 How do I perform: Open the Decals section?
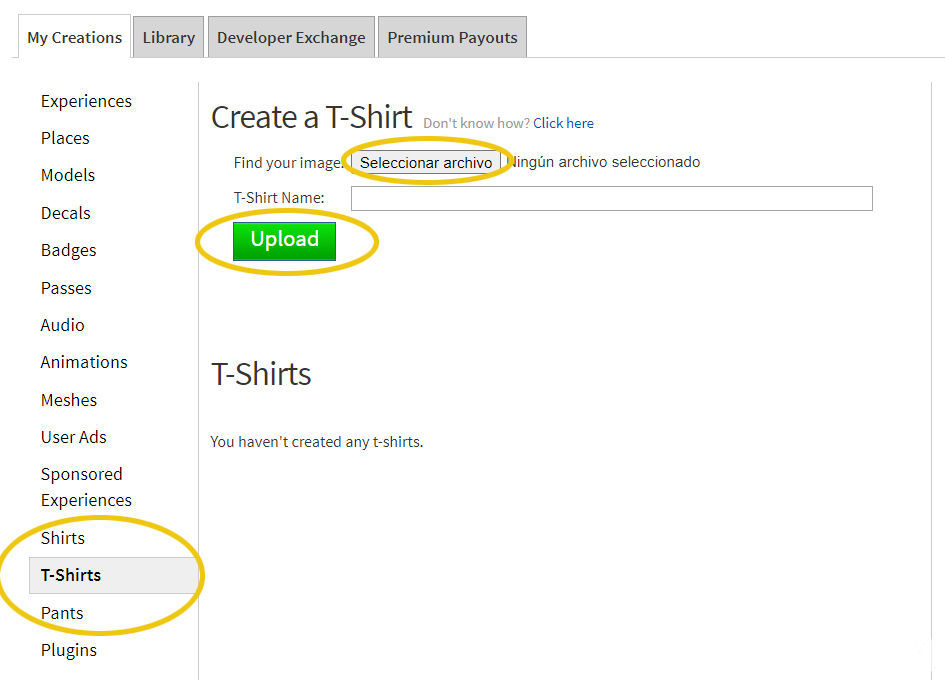point(65,213)
